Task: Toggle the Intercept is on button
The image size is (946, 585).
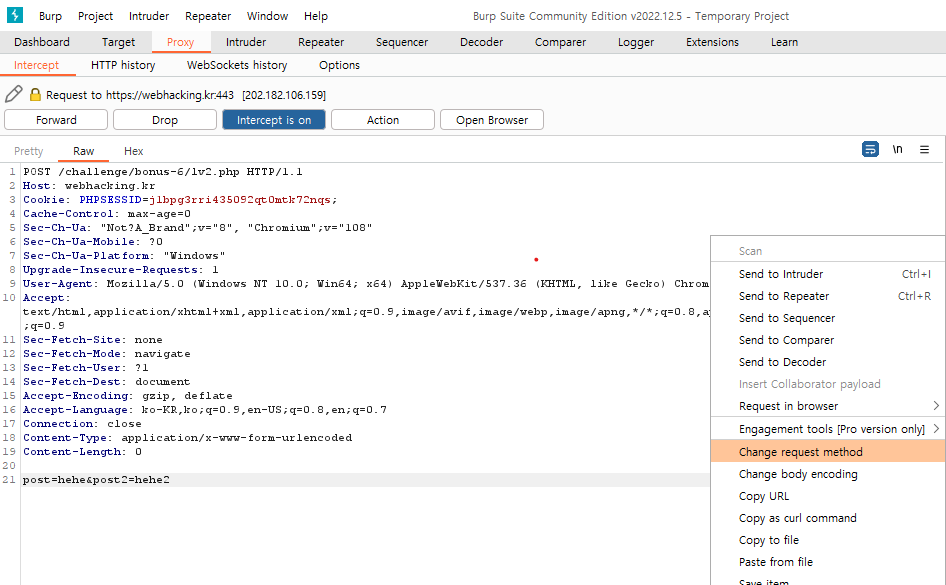Action: [x=274, y=120]
